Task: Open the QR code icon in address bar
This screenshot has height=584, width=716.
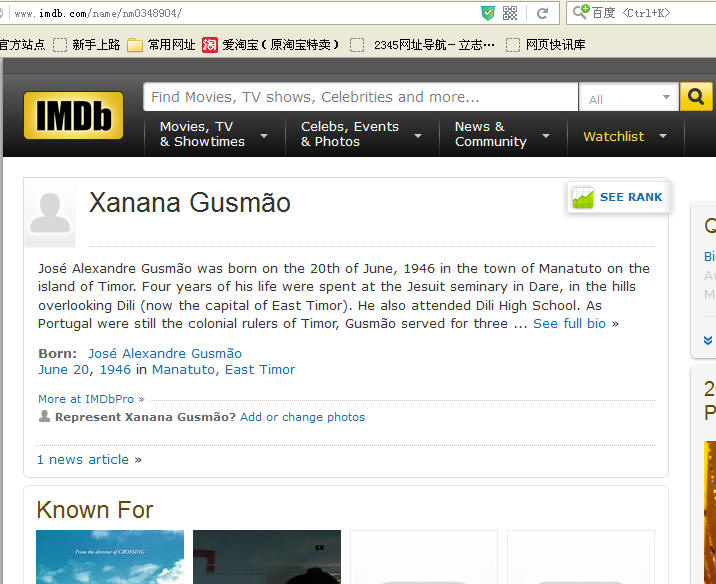Action: coord(510,13)
